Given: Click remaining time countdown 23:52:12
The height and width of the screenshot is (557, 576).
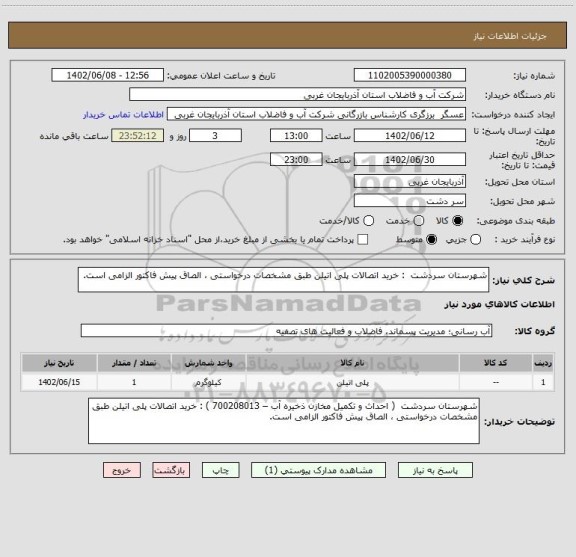Looking at the screenshot, I should pos(138,136).
